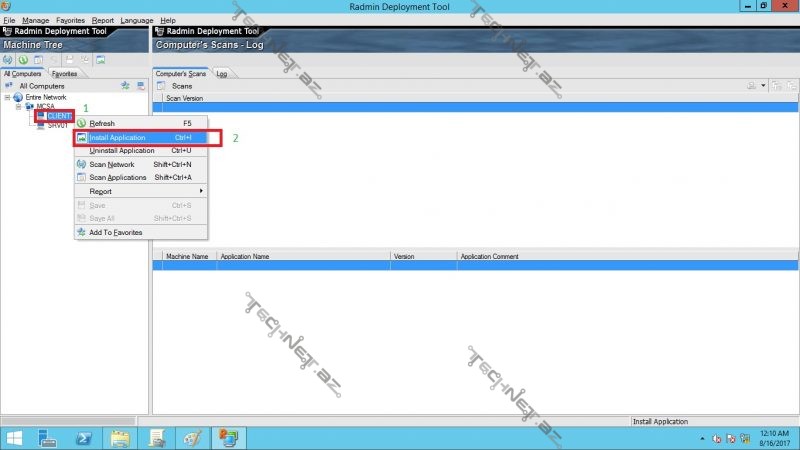Click the Install Application toolbar icon
The width and height of the screenshot is (800, 450).
pyautogui.click(x=37, y=60)
